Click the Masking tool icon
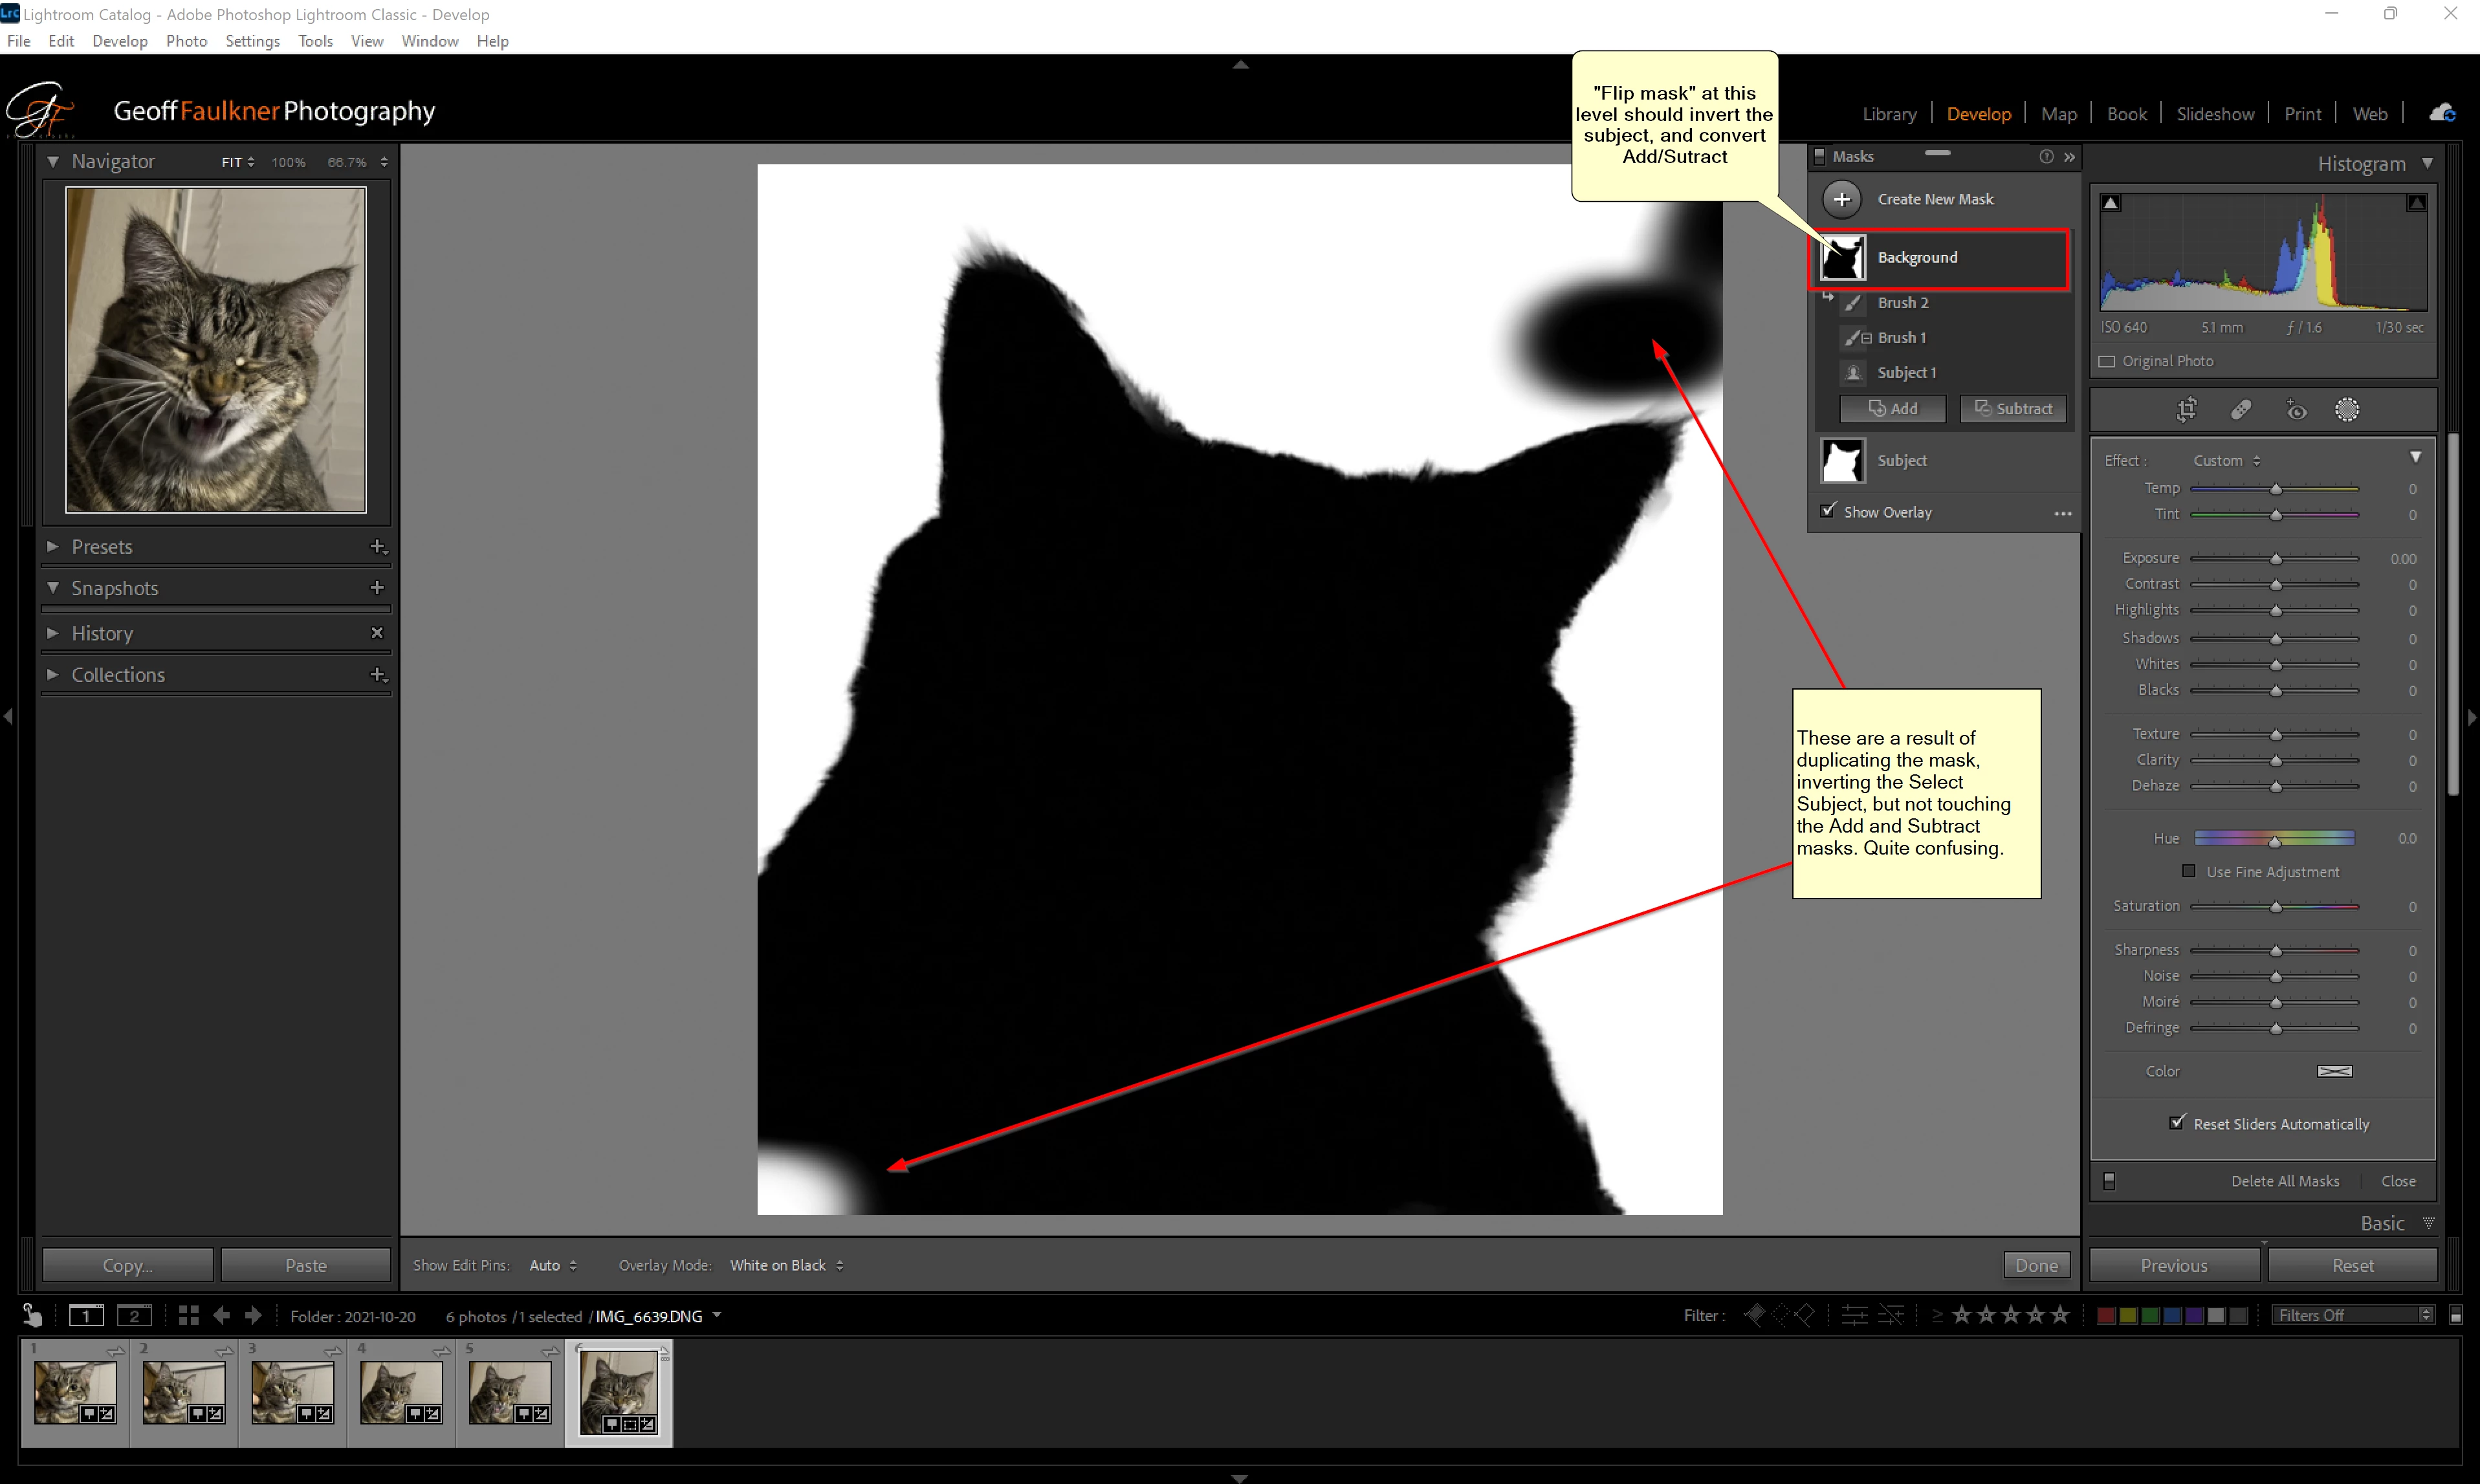 click(2346, 409)
